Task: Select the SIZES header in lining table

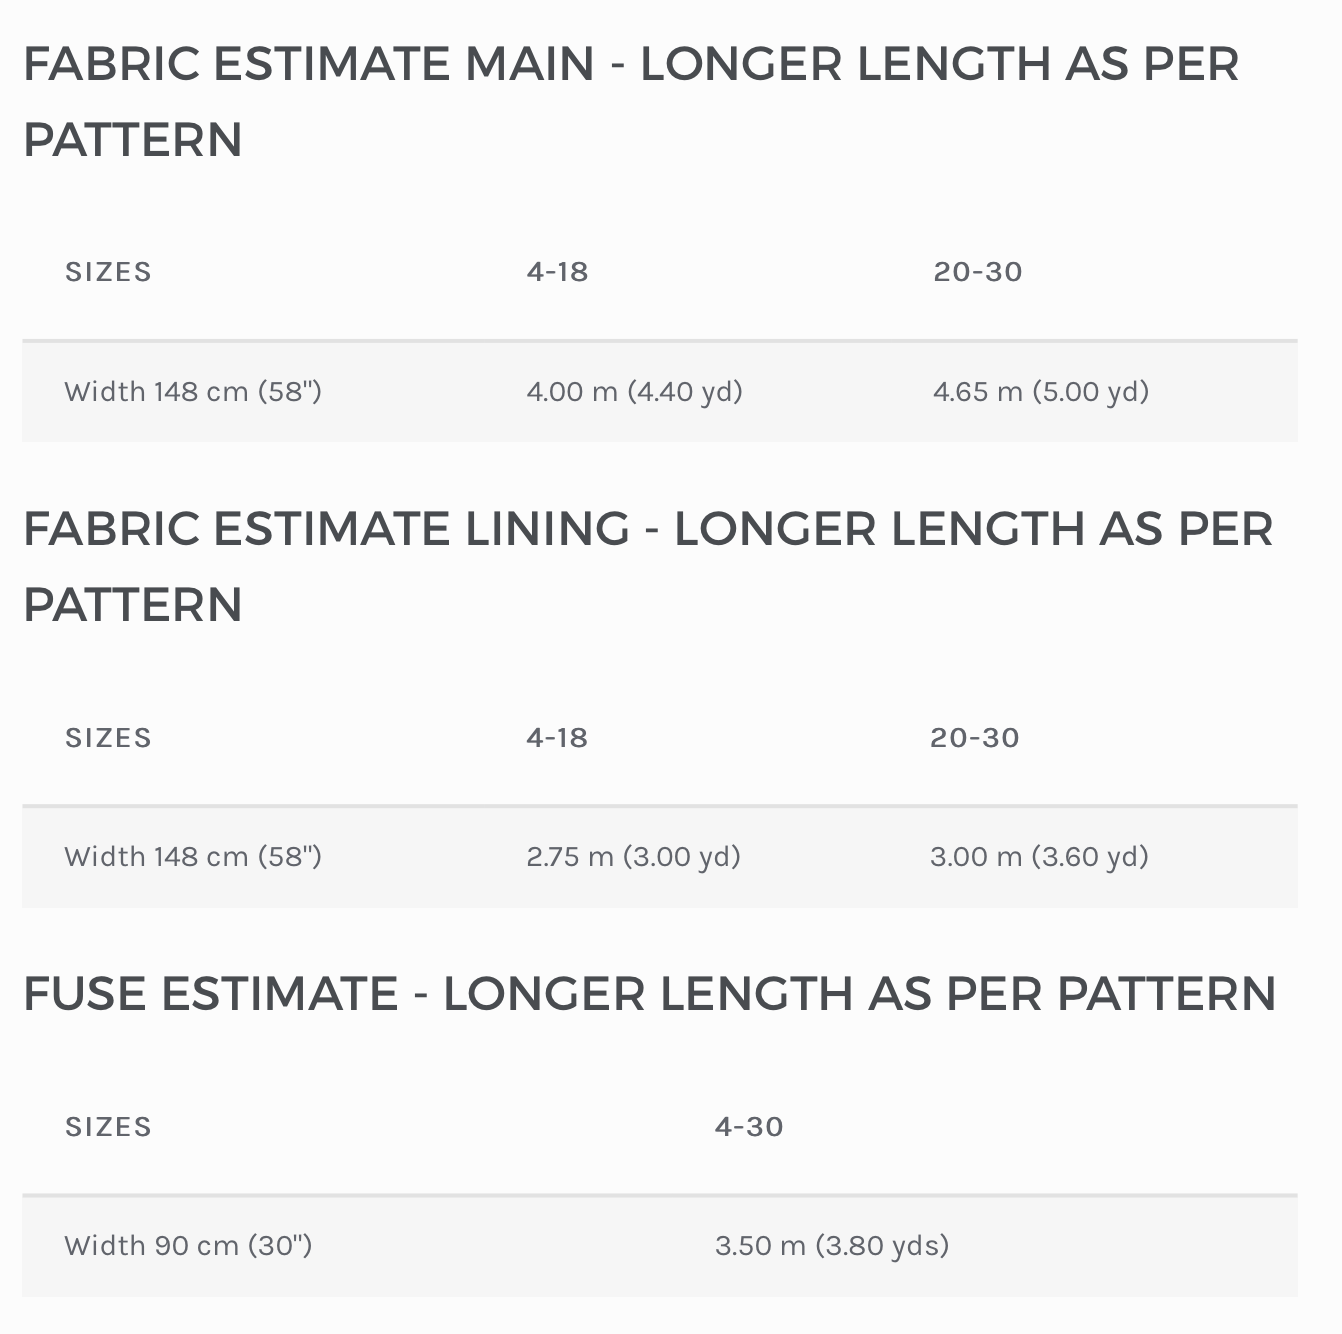Action: click(108, 738)
